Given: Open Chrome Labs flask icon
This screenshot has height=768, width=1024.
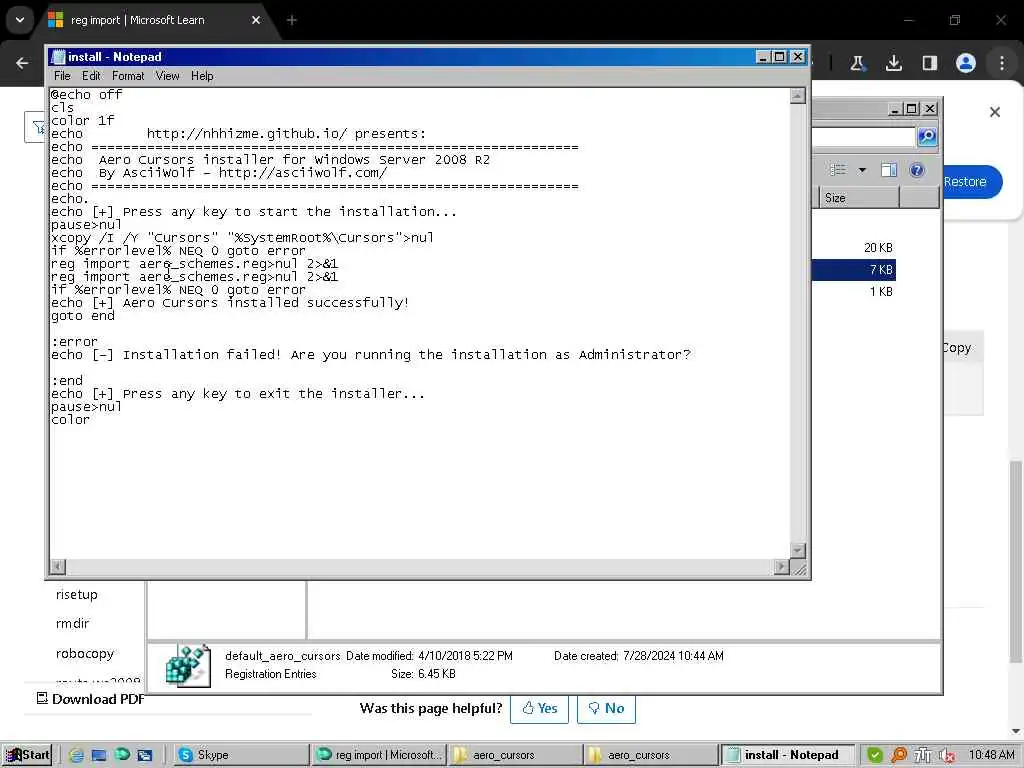Looking at the screenshot, I should click(857, 63).
